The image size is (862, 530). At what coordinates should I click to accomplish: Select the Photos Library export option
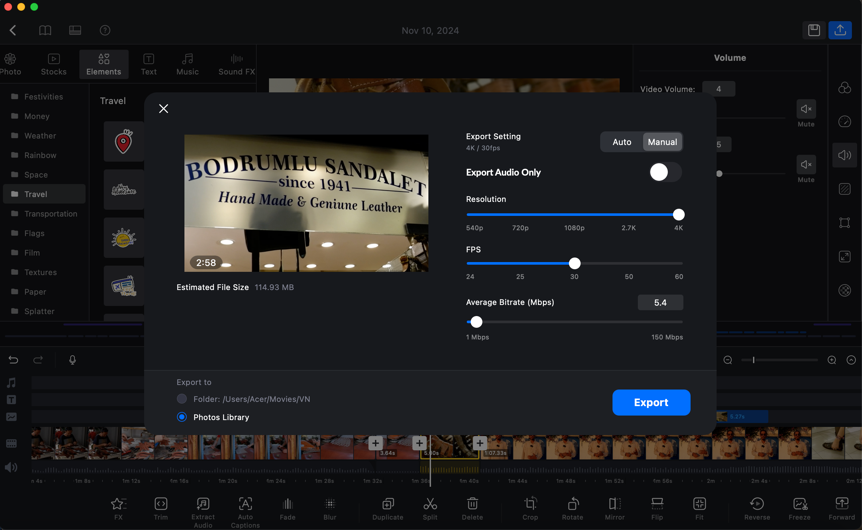click(x=182, y=417)
